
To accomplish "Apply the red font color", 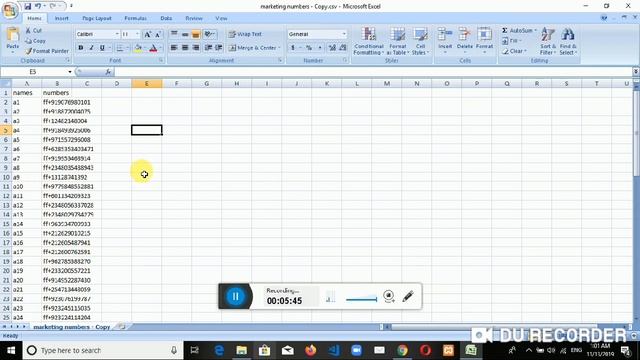I will click(x=153, y=48).
